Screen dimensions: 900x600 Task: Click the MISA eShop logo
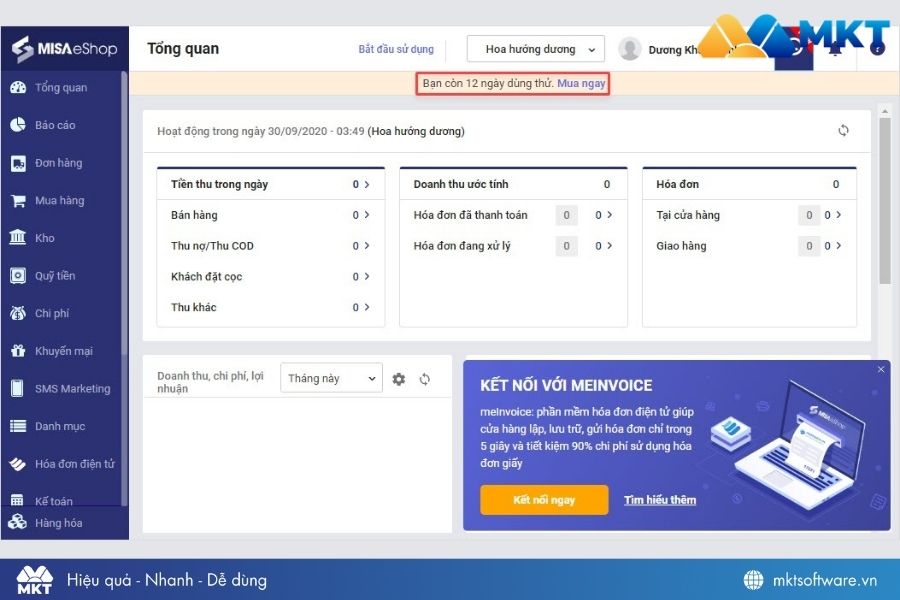coord(64,49)
